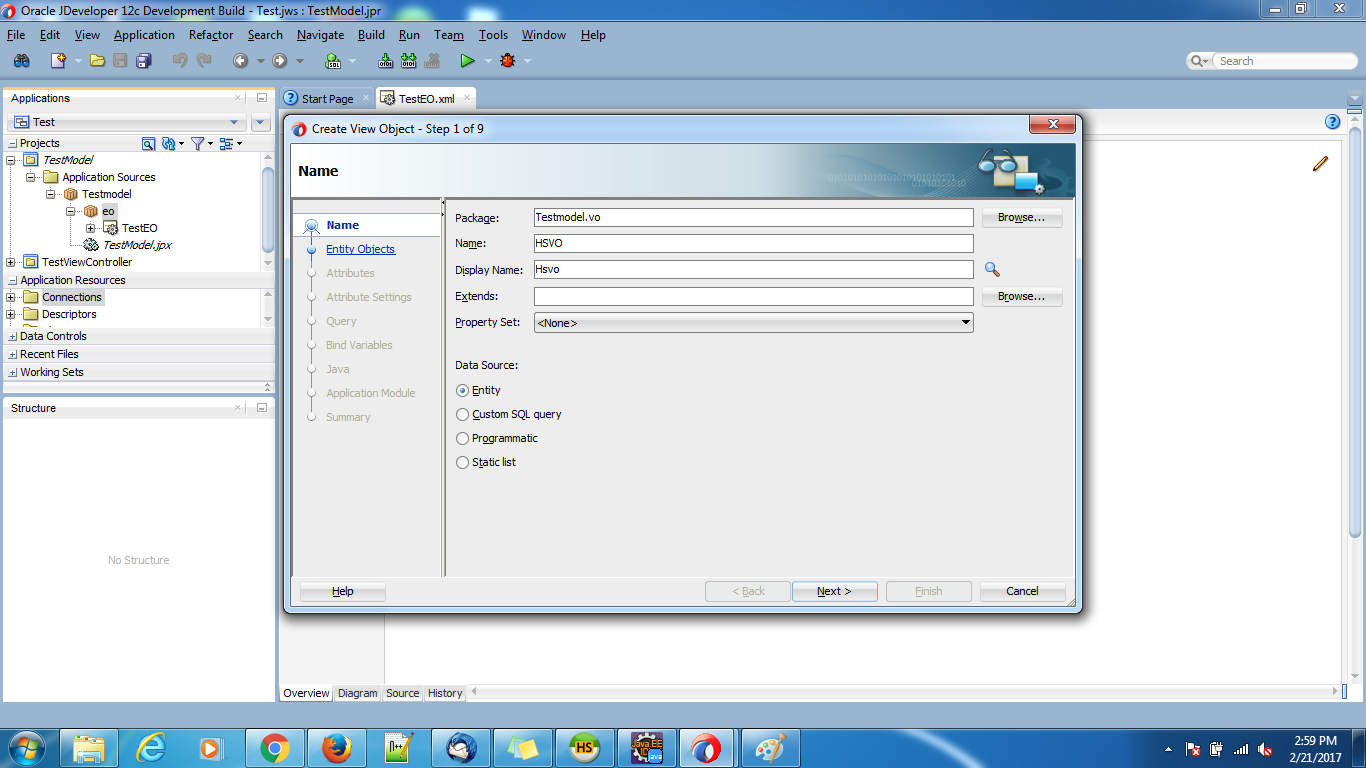Switch to the Diagram tab

click(x=357, y=693)
